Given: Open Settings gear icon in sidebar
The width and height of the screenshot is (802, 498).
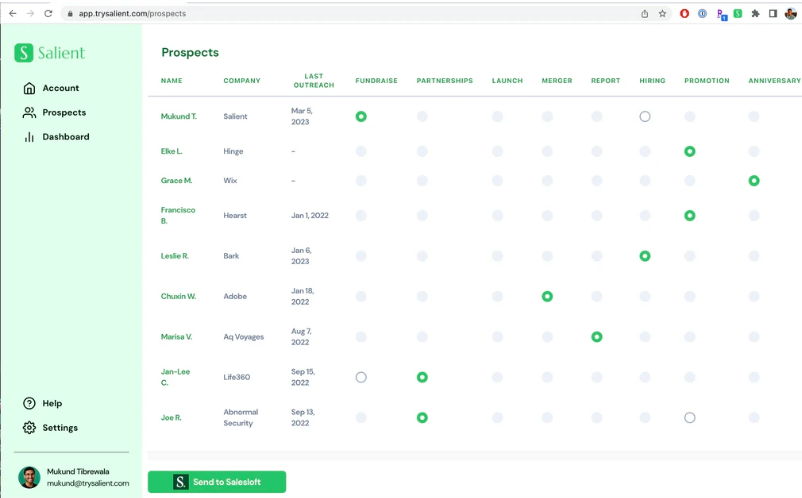Looking at the screenshot, I should click(x=29, y=427).
